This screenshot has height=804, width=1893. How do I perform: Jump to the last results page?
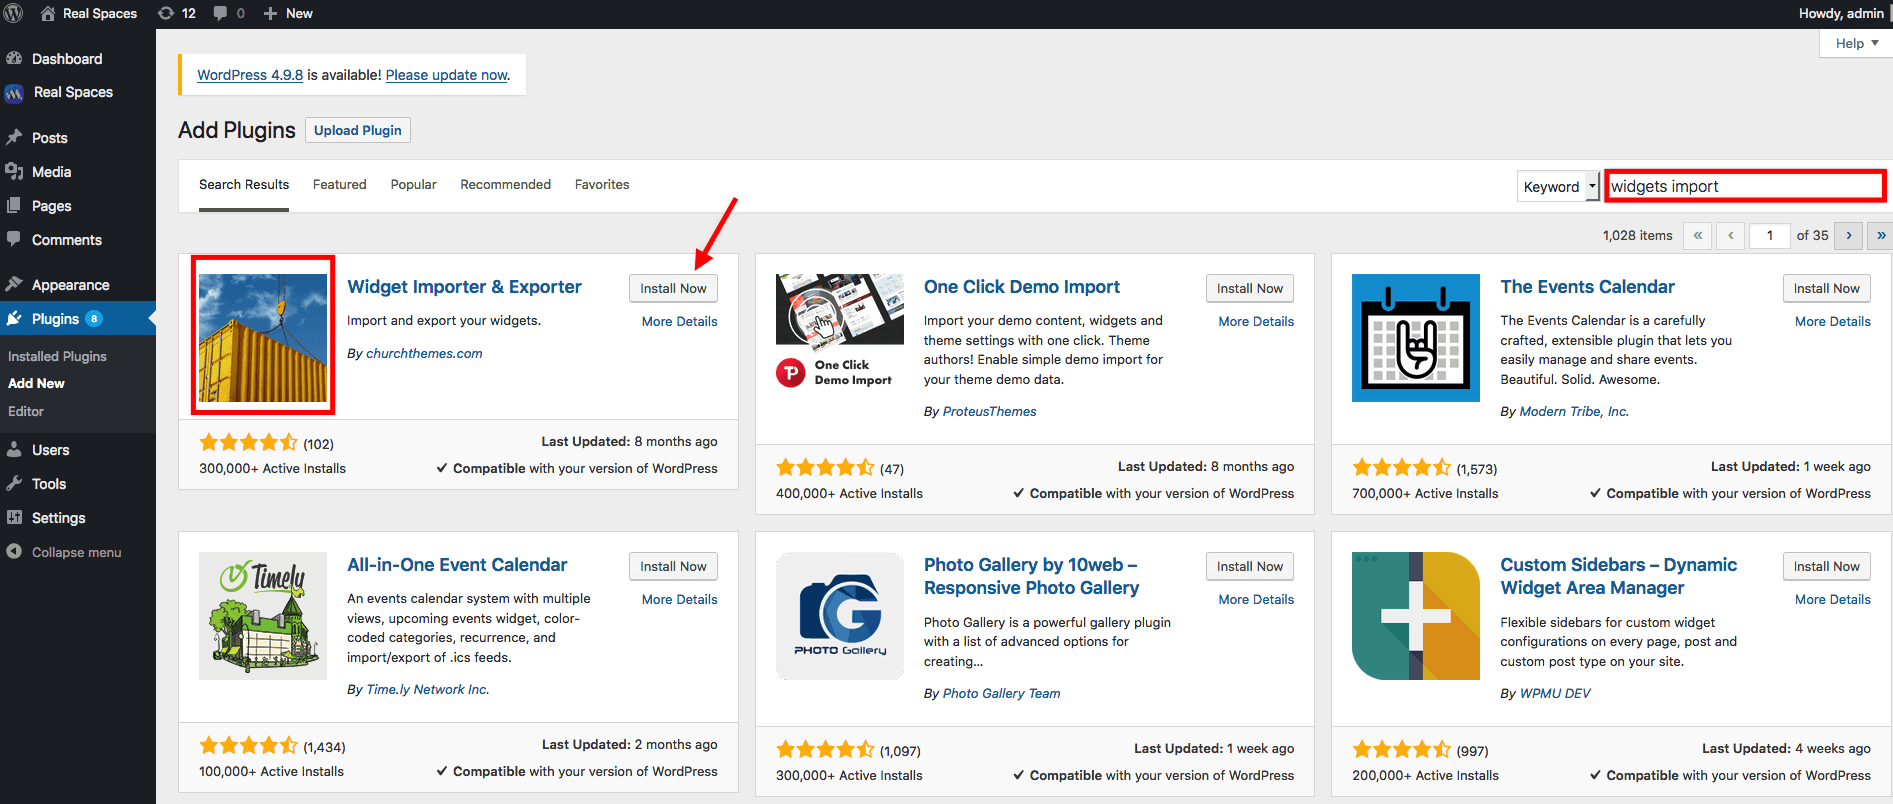point(1881,236)
